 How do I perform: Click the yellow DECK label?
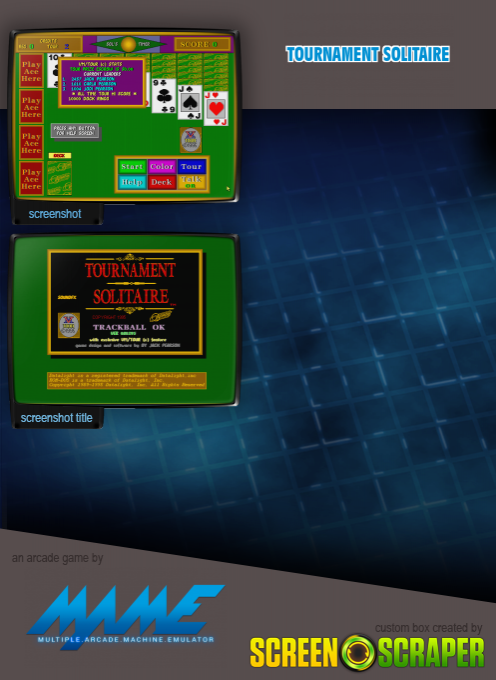coord(59,155)
